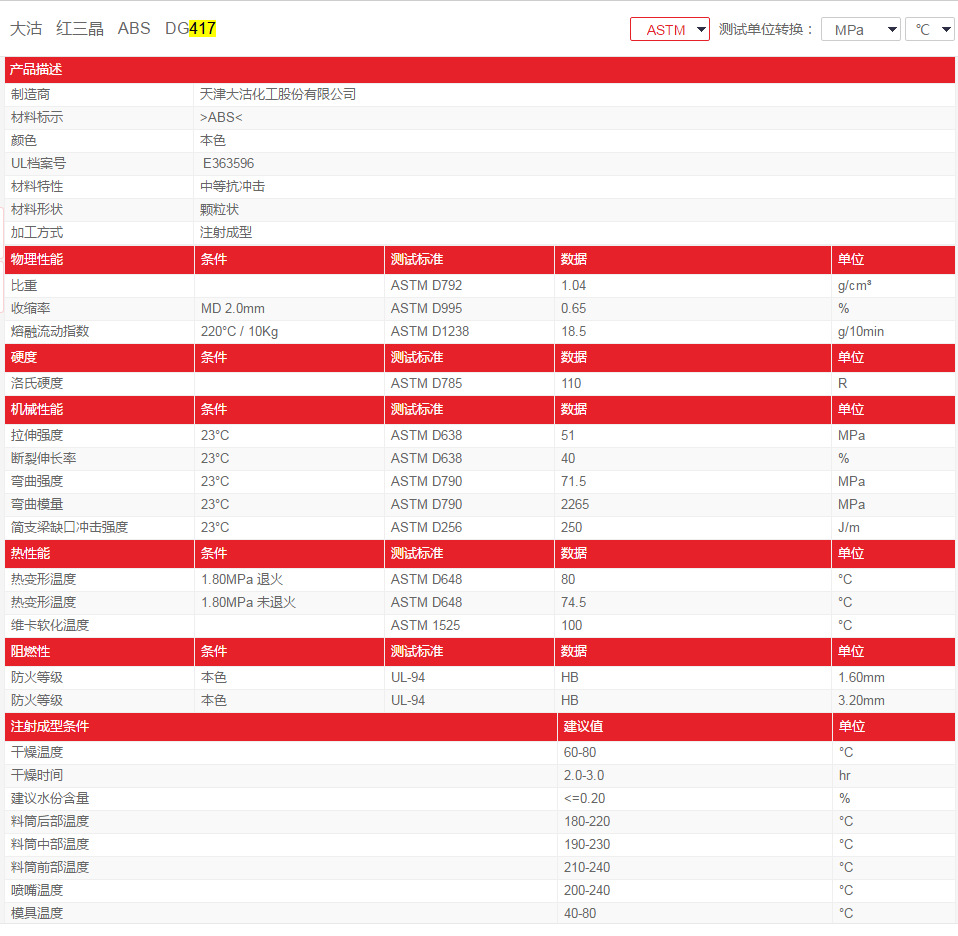Click shrinkage value 0.65
The image size is (958, 936).
point(573,309)
